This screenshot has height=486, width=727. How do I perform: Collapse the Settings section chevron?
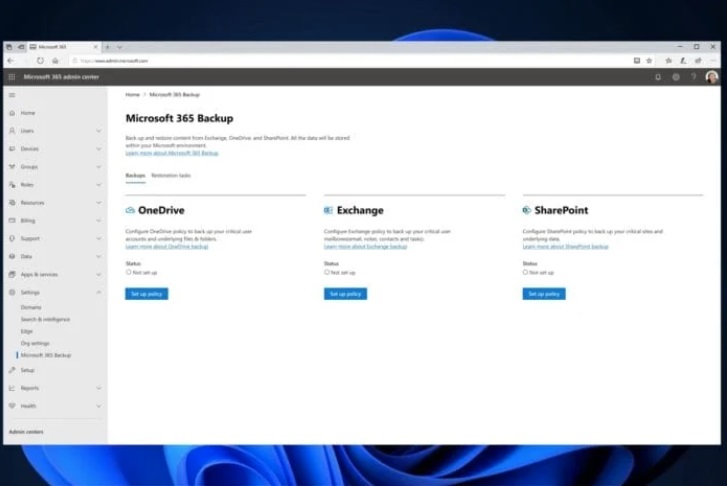pyautogui.click(x=99, y=293)
